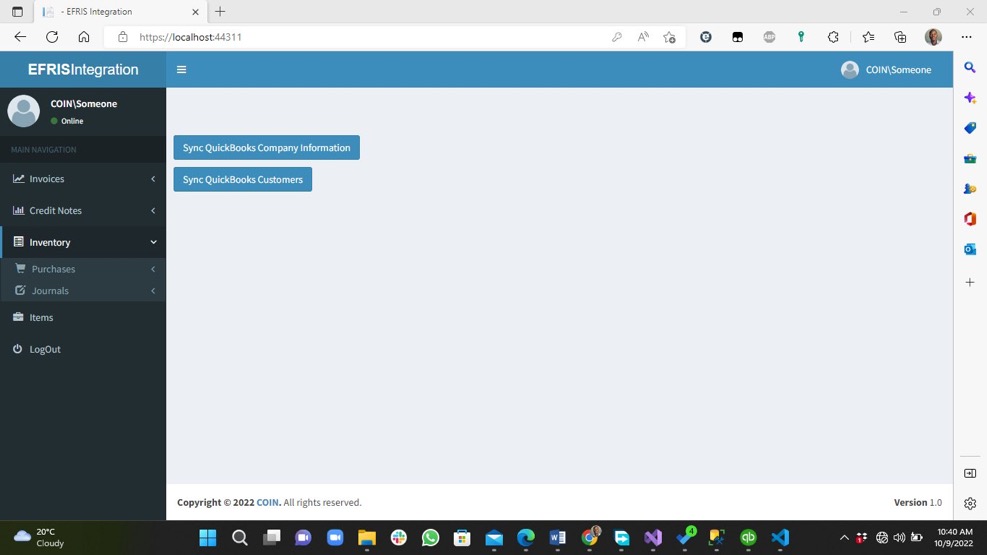
Task: Click the browser back arrow
Action: click(x=20, y=37)
